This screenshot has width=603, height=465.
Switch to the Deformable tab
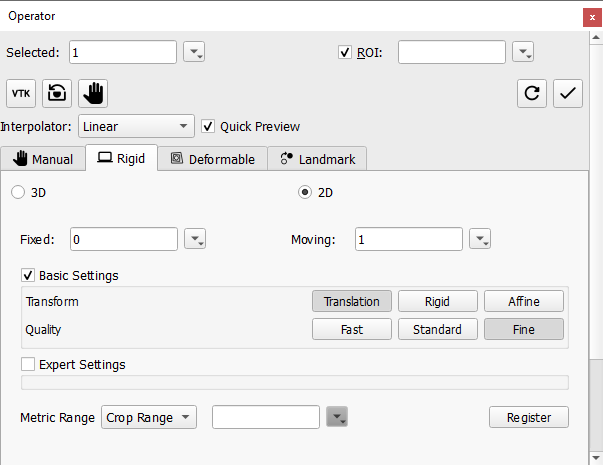(212, 159)
